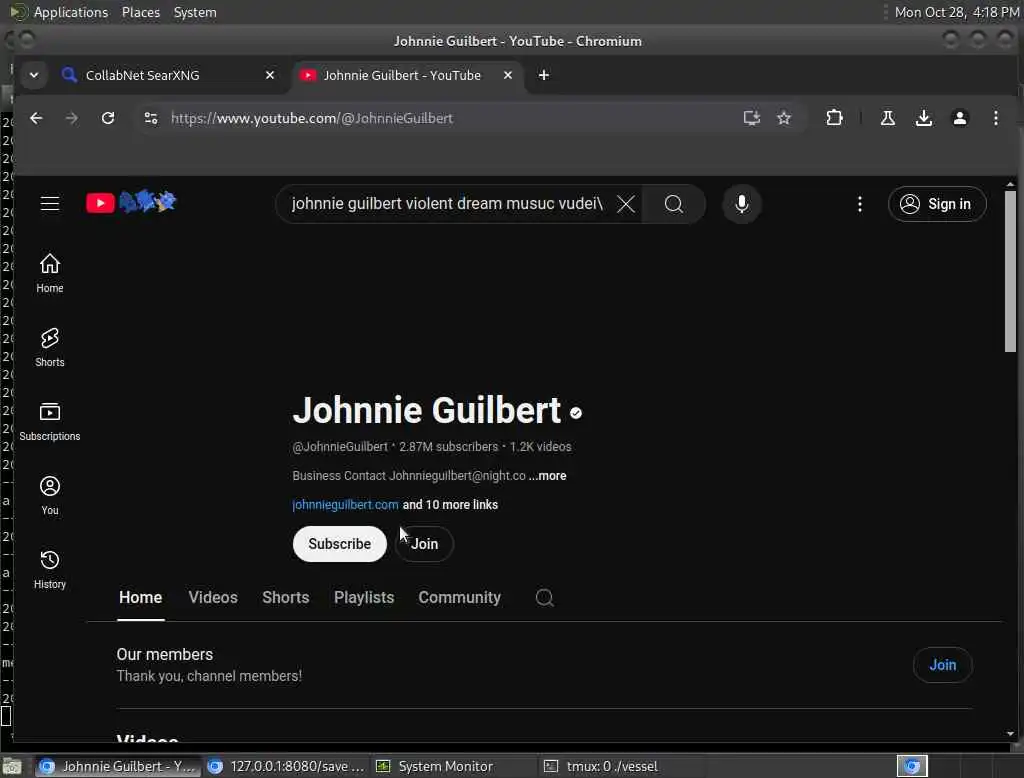Click the YouTube search magnifier button
The image size is (1024, 778).
pyautogui.click(x=673, y=204)
